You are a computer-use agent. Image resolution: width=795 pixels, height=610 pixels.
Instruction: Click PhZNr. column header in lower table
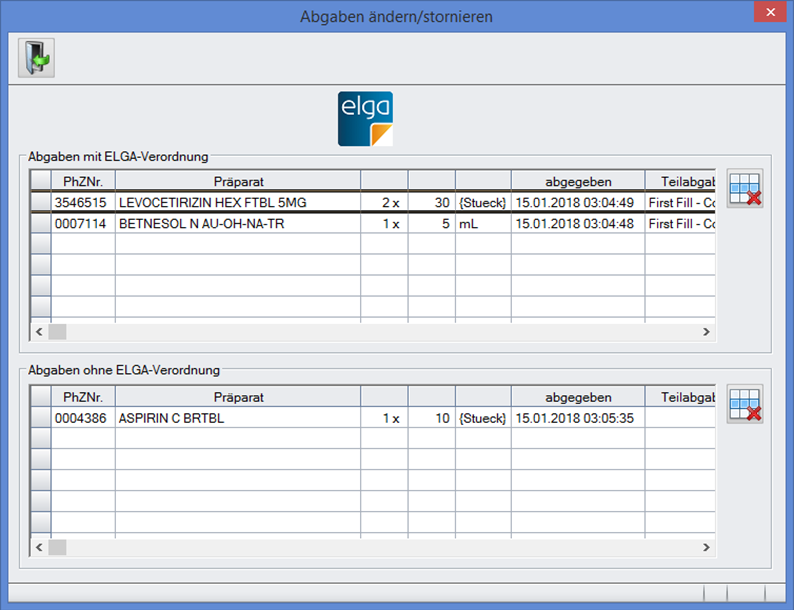[x=83, y=397]
